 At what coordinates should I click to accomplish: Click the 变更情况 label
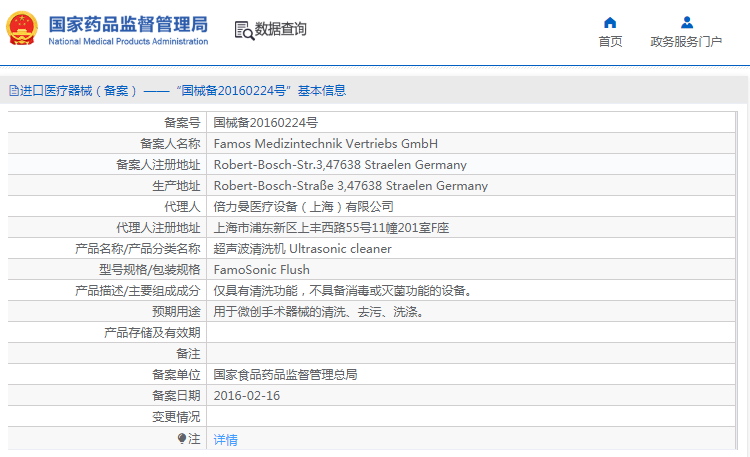[x=176, y=417]
